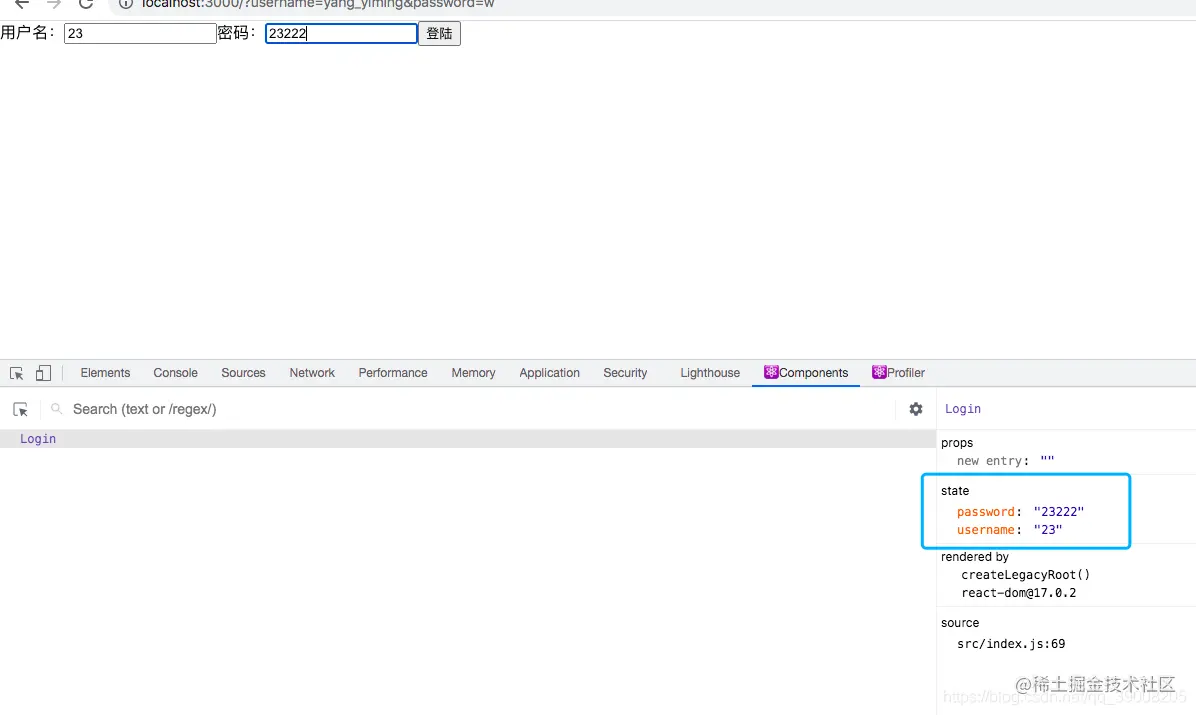This screenshot has height=715, width=1196.
Task: Focus the 用户名 username input field
Action: tap(140, 34)
